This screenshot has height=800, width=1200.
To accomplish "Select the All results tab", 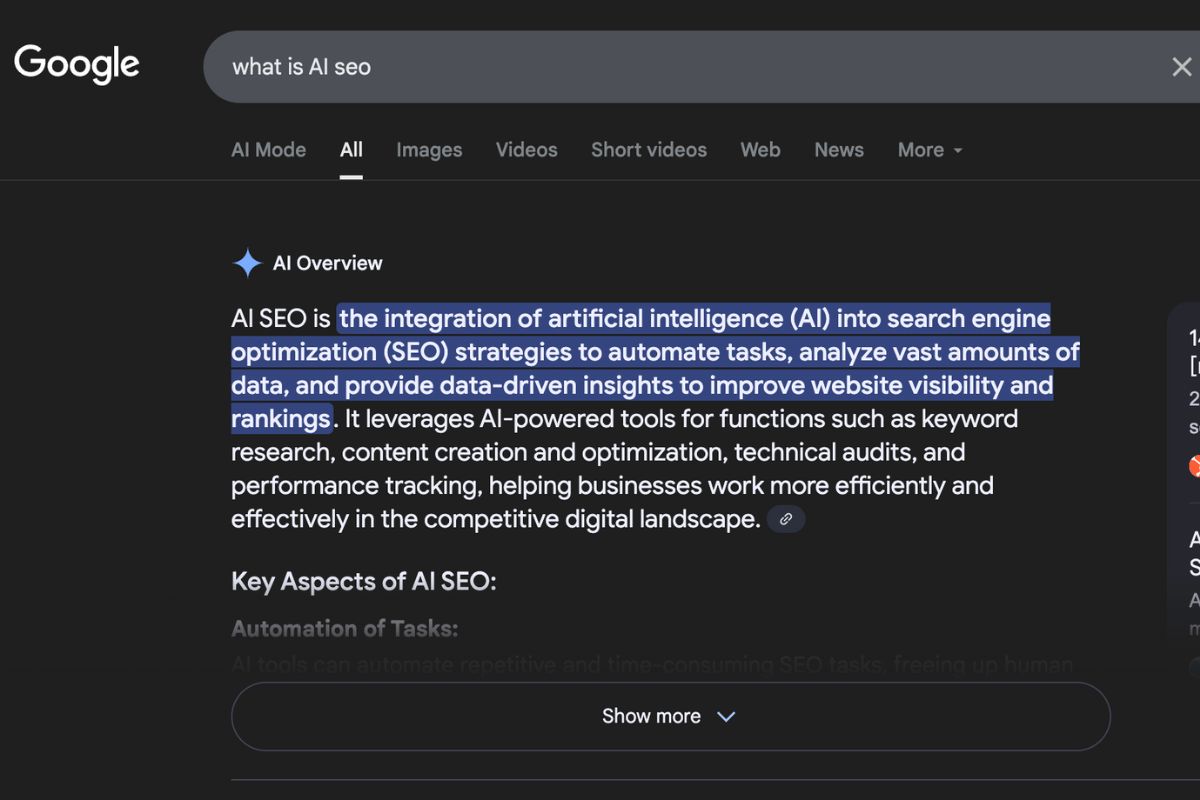I will coord(351,149).
